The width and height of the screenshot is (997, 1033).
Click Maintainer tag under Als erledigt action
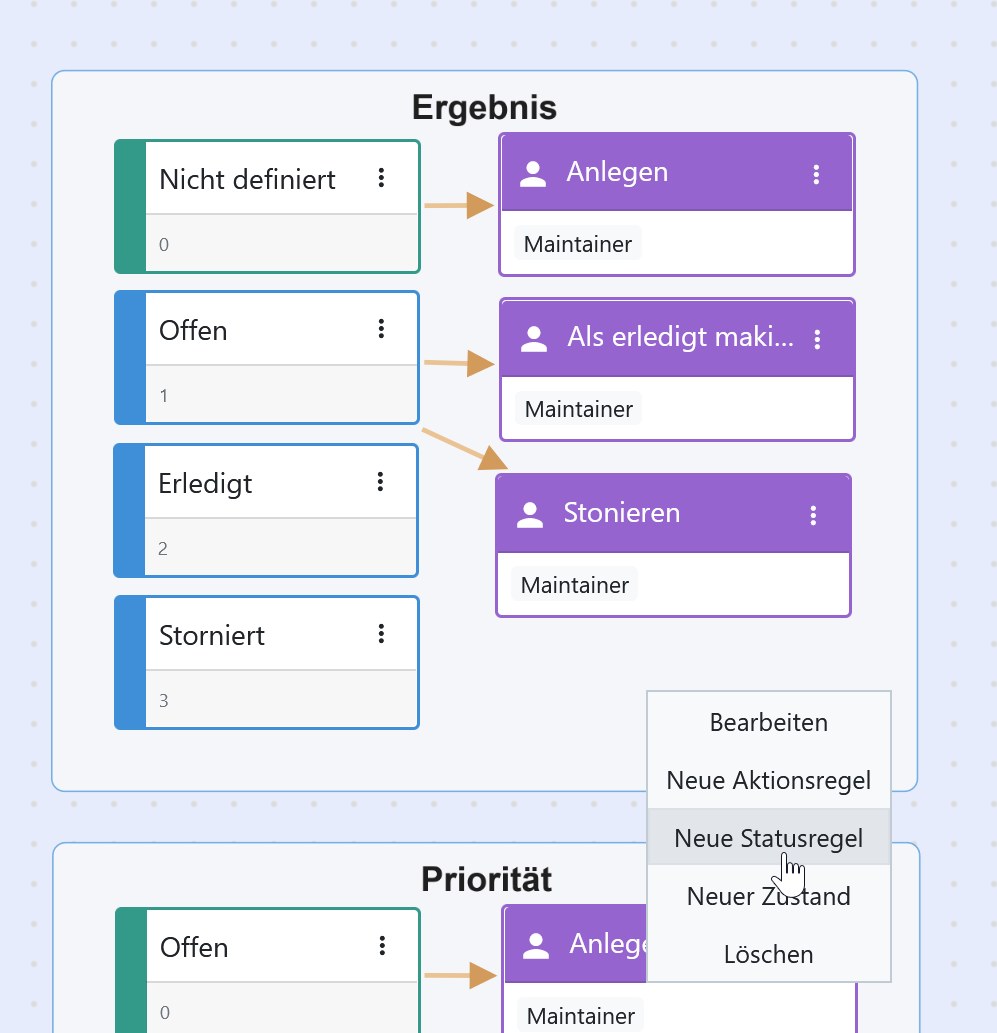point(579,408)
